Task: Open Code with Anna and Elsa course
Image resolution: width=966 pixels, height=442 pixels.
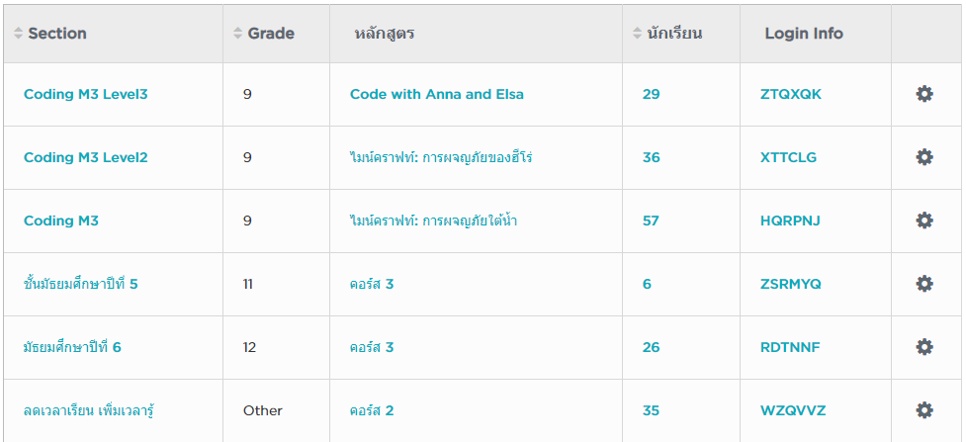Action: pyautogui.click(x=437, y=94)
